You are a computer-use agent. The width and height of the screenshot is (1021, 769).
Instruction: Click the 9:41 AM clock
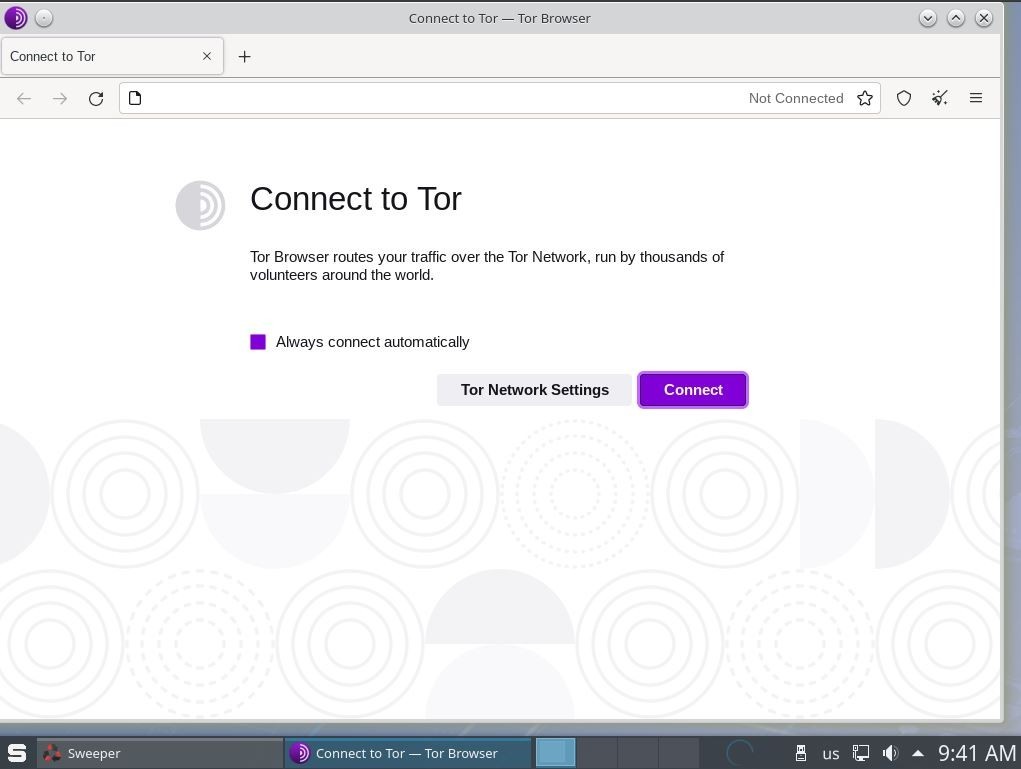(x=977, y=753)
